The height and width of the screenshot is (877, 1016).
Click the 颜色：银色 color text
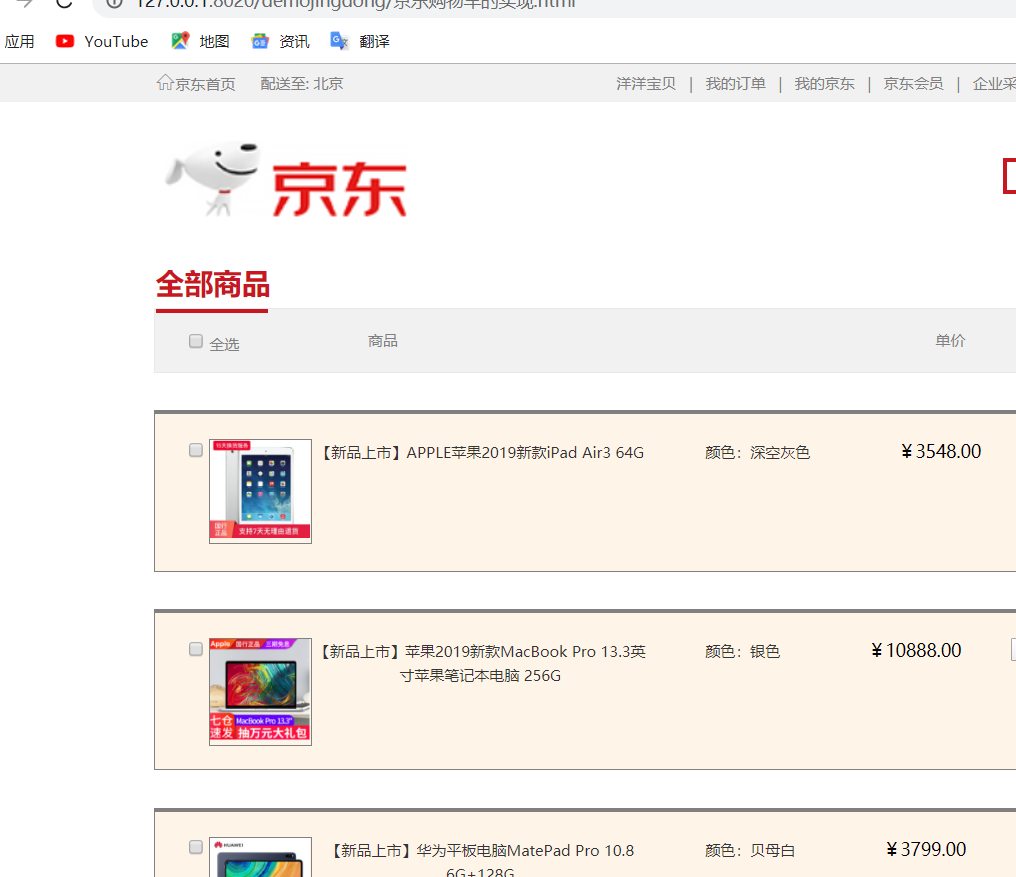(x=743, y=651)
